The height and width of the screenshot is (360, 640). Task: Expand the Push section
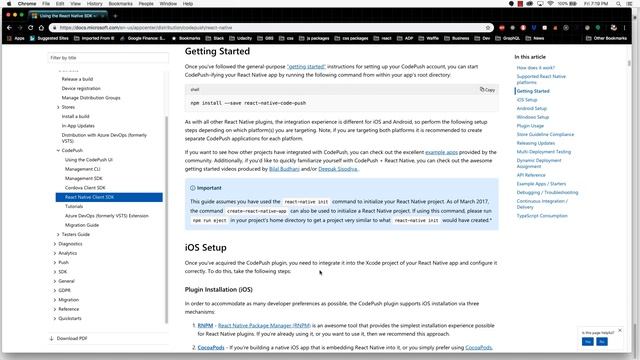pyautogui.click(x=55, y=262)
